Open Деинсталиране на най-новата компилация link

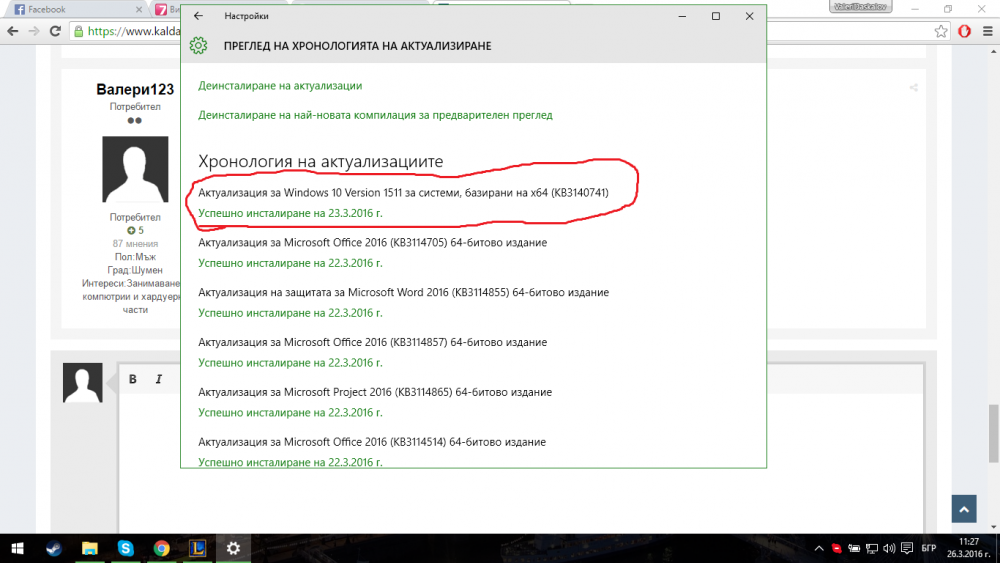point(375,115)
